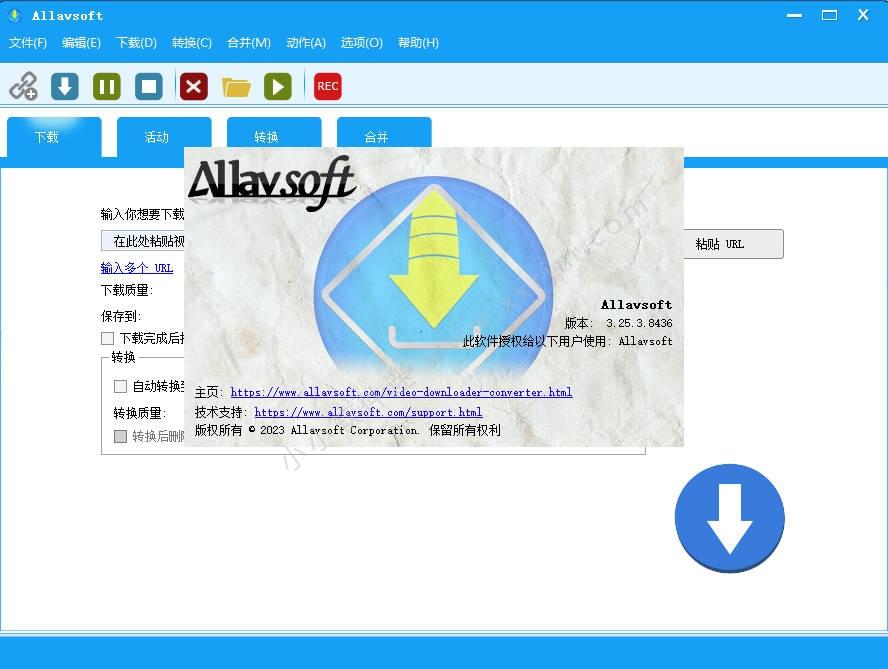
Task: Click the large blue download circle button
Action: [729, 518]
